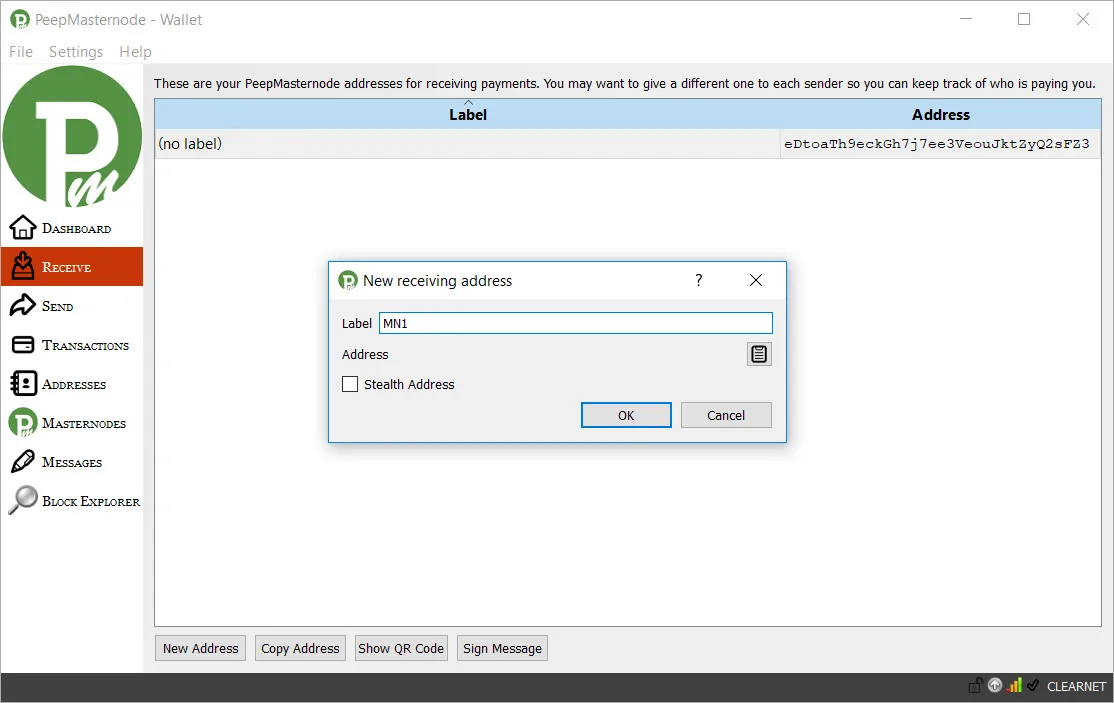Focus the Label field containing MN1
The width and height of the screenshot is (1114, 703).
click(575, 323)
